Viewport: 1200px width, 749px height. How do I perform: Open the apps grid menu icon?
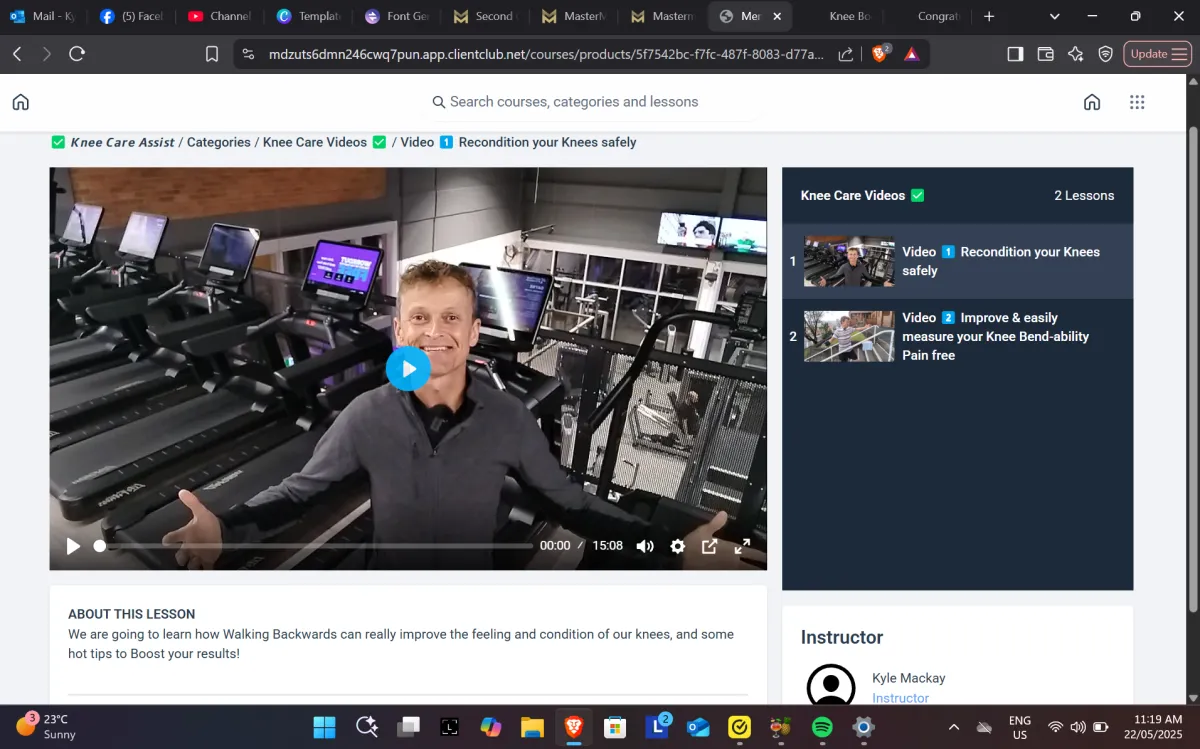click(x=1137, y=102)
